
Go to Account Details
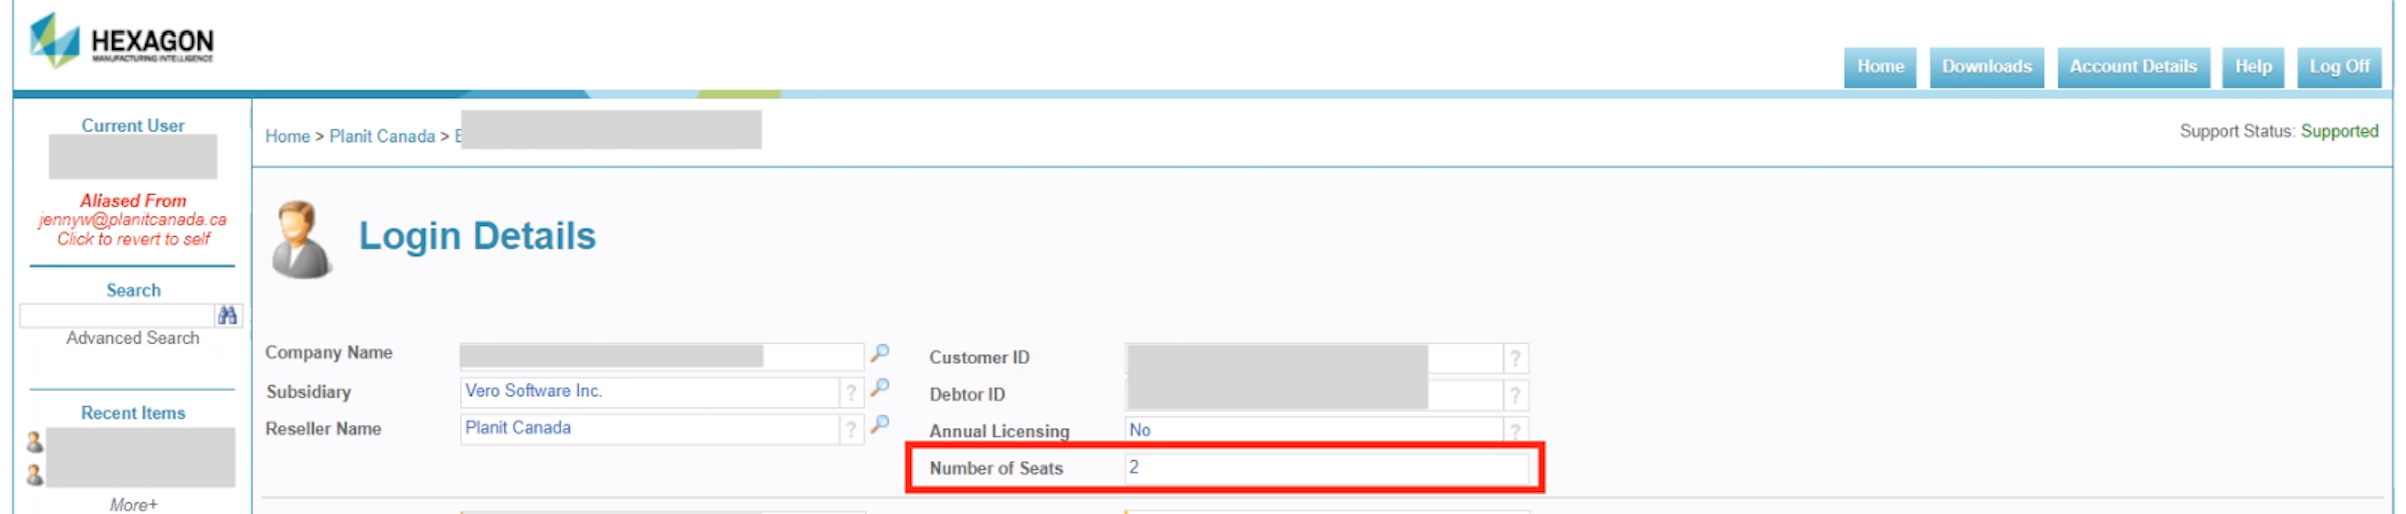pos(2133,67)
